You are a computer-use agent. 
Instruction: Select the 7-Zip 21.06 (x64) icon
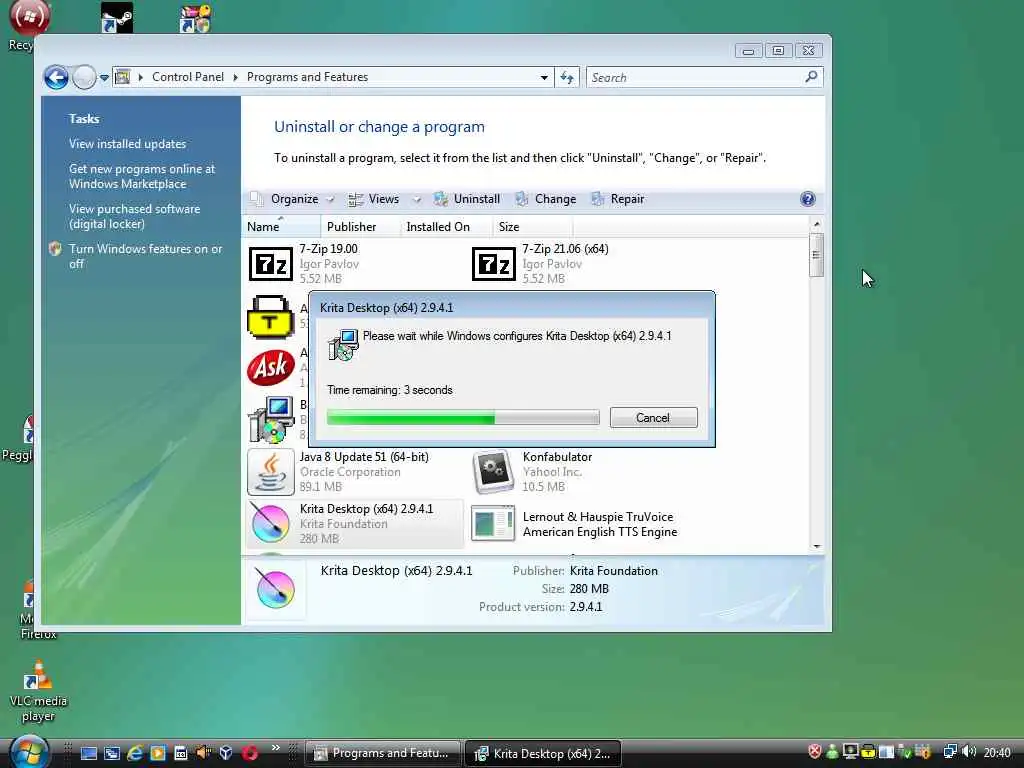point(494,264)
